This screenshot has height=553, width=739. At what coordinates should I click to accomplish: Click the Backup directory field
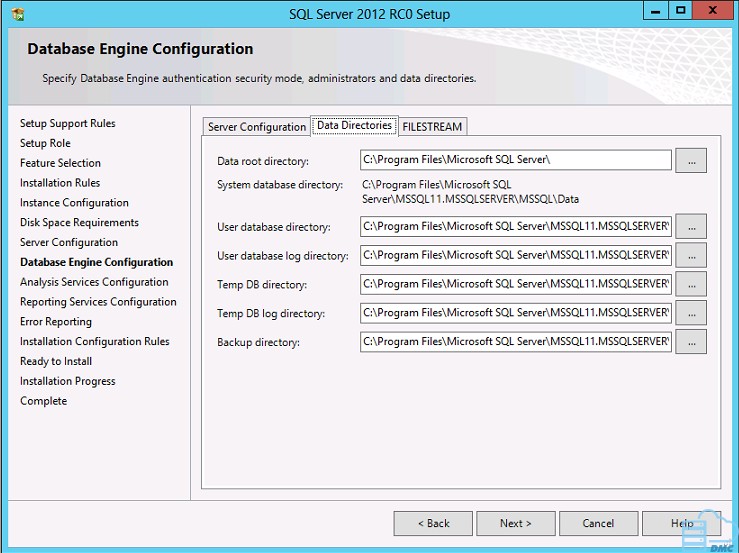(516, 341)
